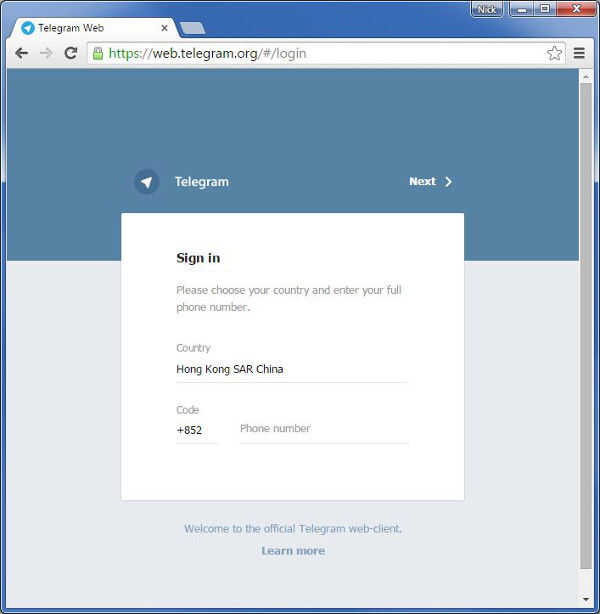The image size is (600, 614).
Task: Click the vertical scrollbar thumb
Action: [586, 326]
